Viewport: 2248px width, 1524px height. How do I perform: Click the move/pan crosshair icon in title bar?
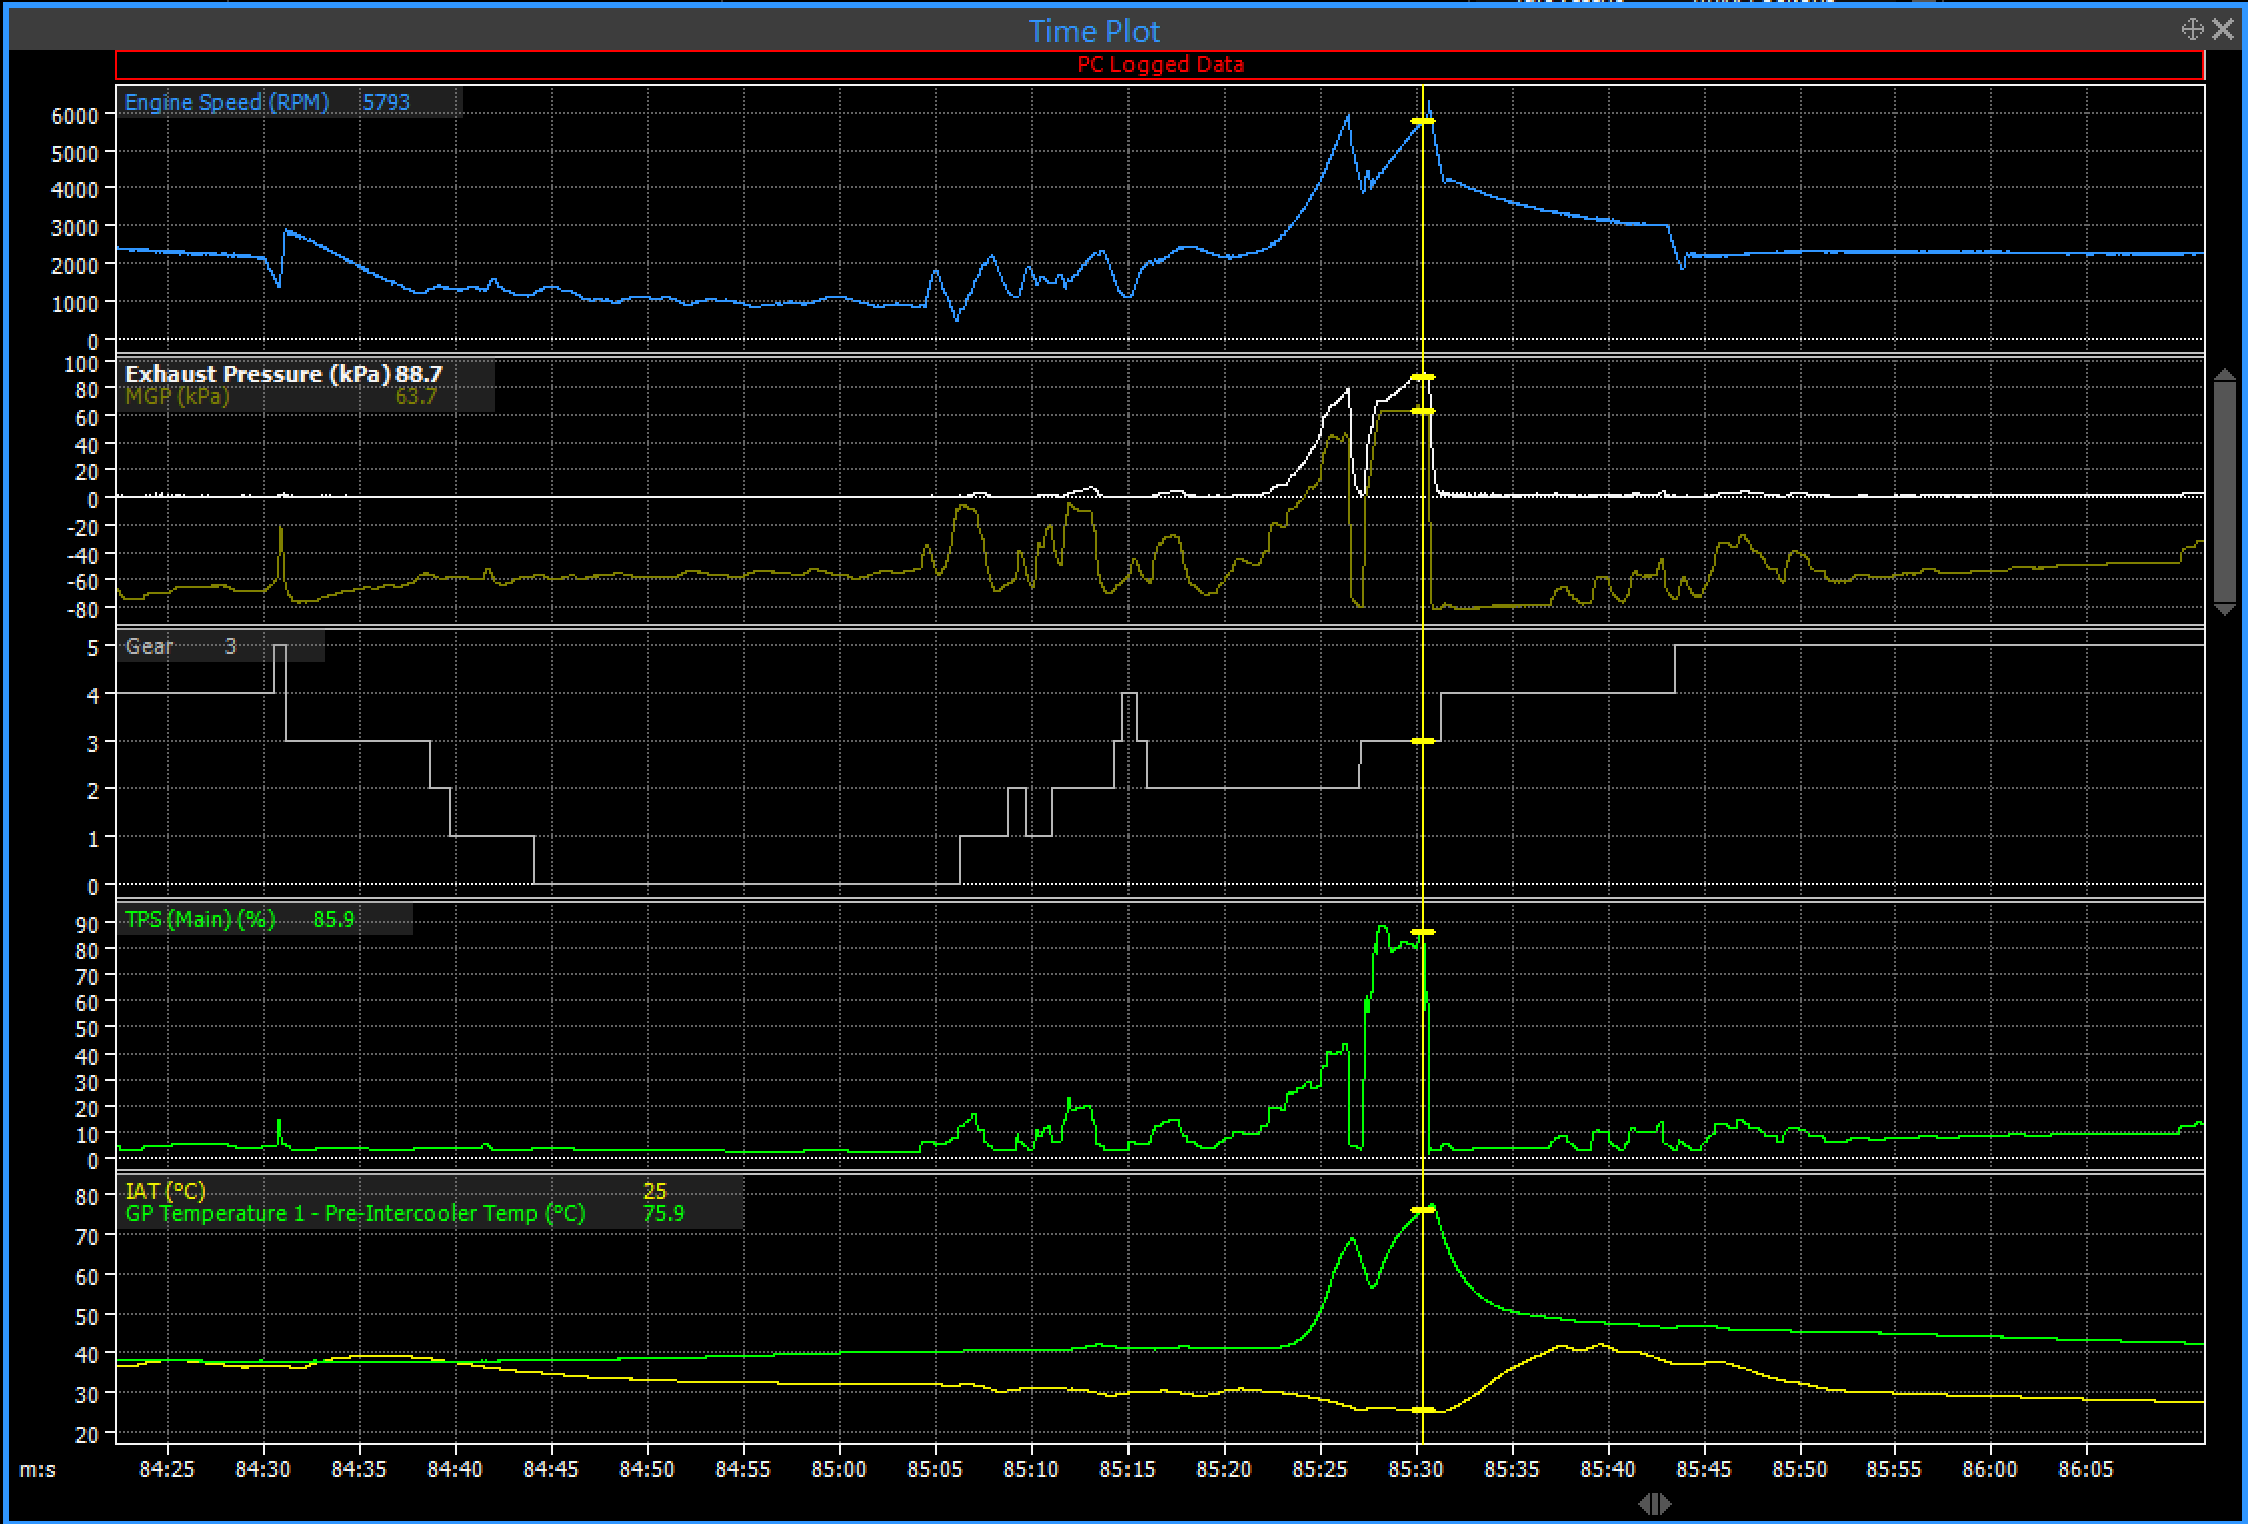tap(2191, 29)
